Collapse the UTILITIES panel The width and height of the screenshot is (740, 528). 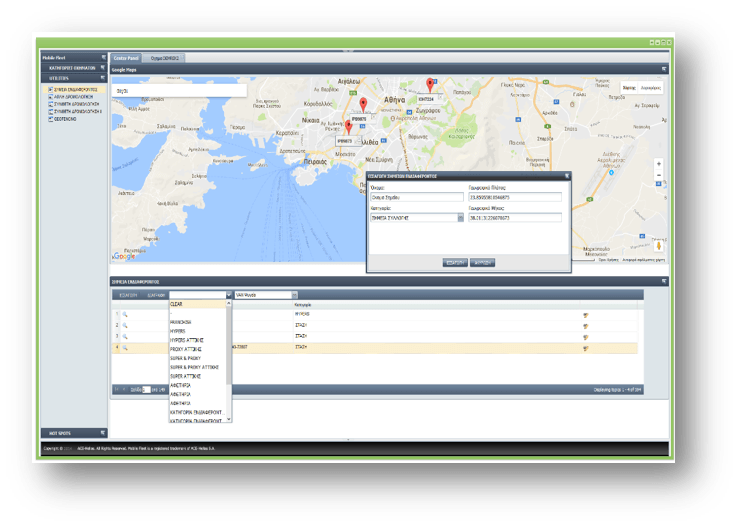coord(103,78)
